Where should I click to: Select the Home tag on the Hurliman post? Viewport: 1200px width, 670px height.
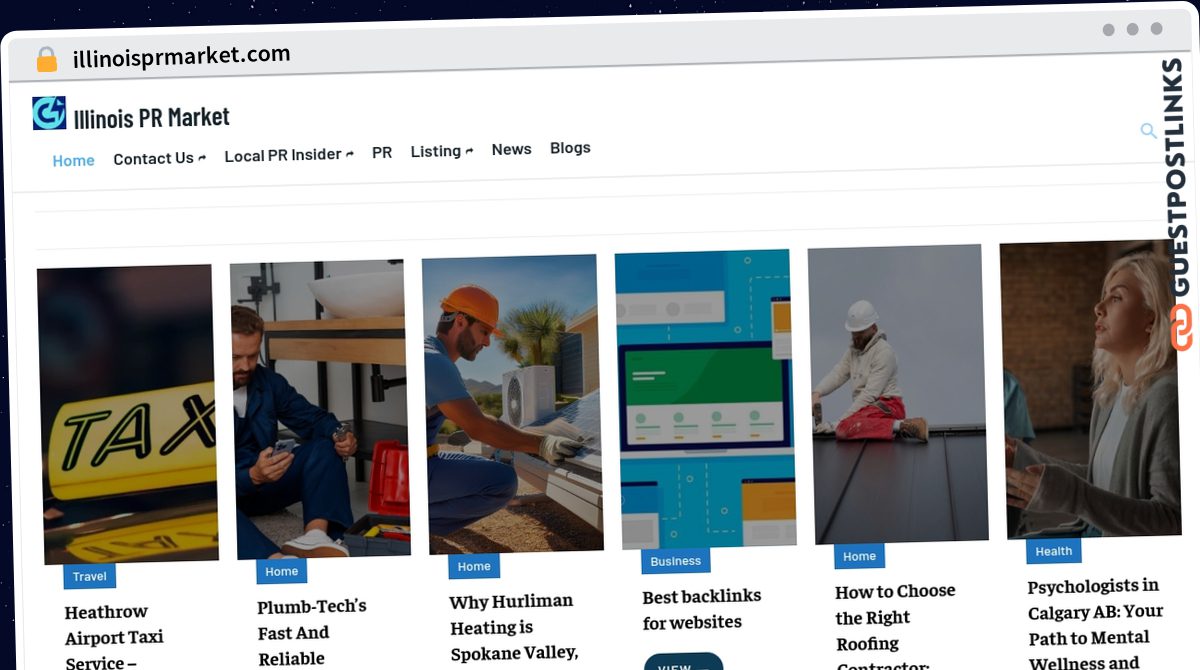click(474, 566)
